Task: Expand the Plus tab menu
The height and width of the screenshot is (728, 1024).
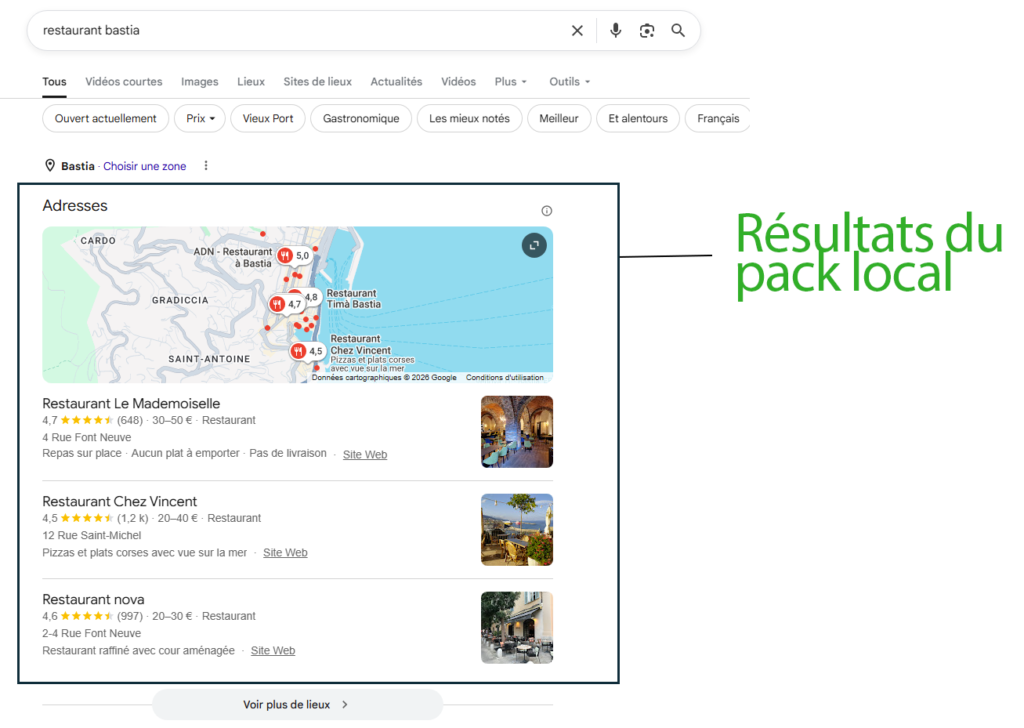Action: (x=510, y=82)
